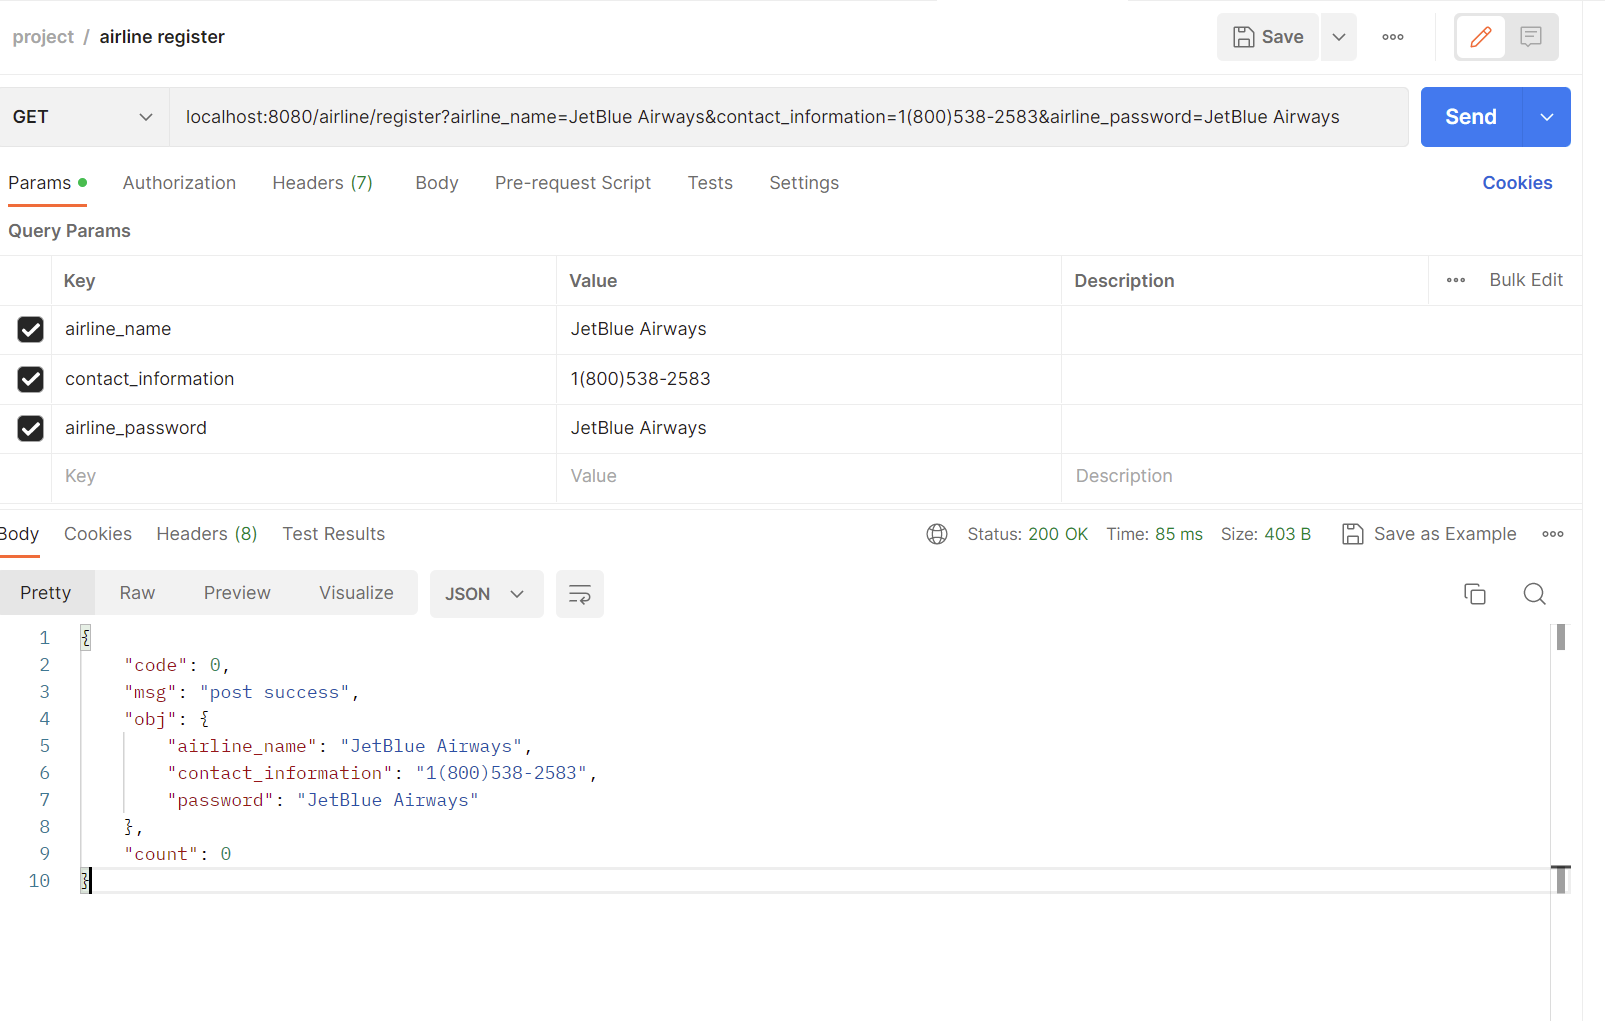Toggle the response line wrap icon
This screenshot has width=1605, height=1021.
pyautogui.click(x=580, y=594)
